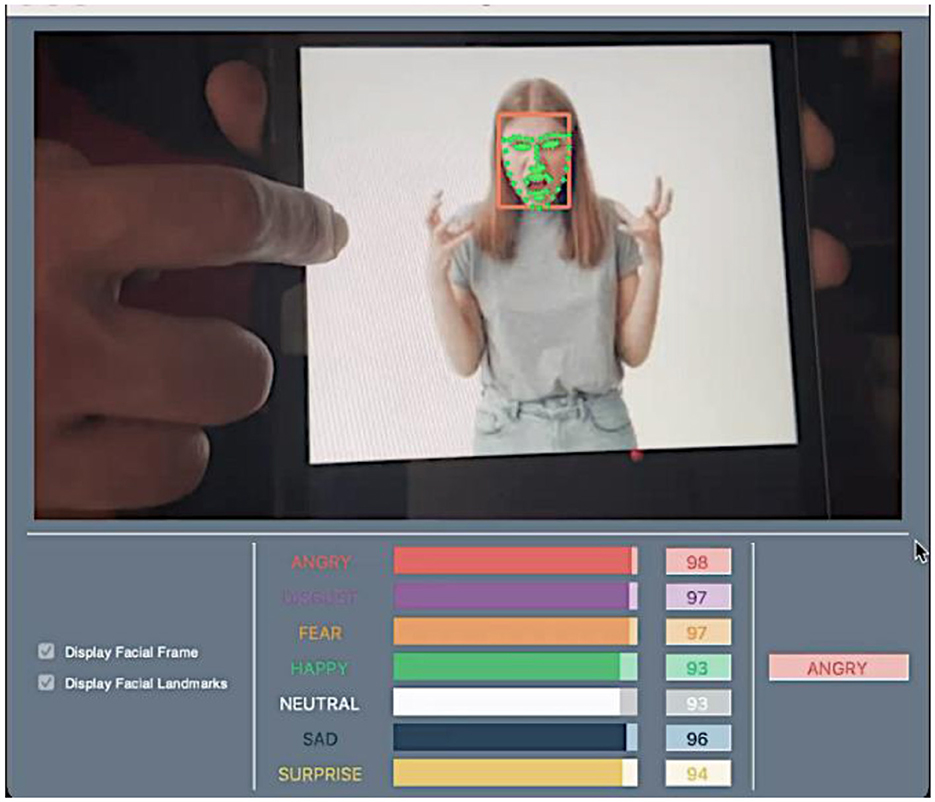Viewport: 935px width, 802px height.
Task: Click the SURPRISE score value 94
Action: (697, 774)
